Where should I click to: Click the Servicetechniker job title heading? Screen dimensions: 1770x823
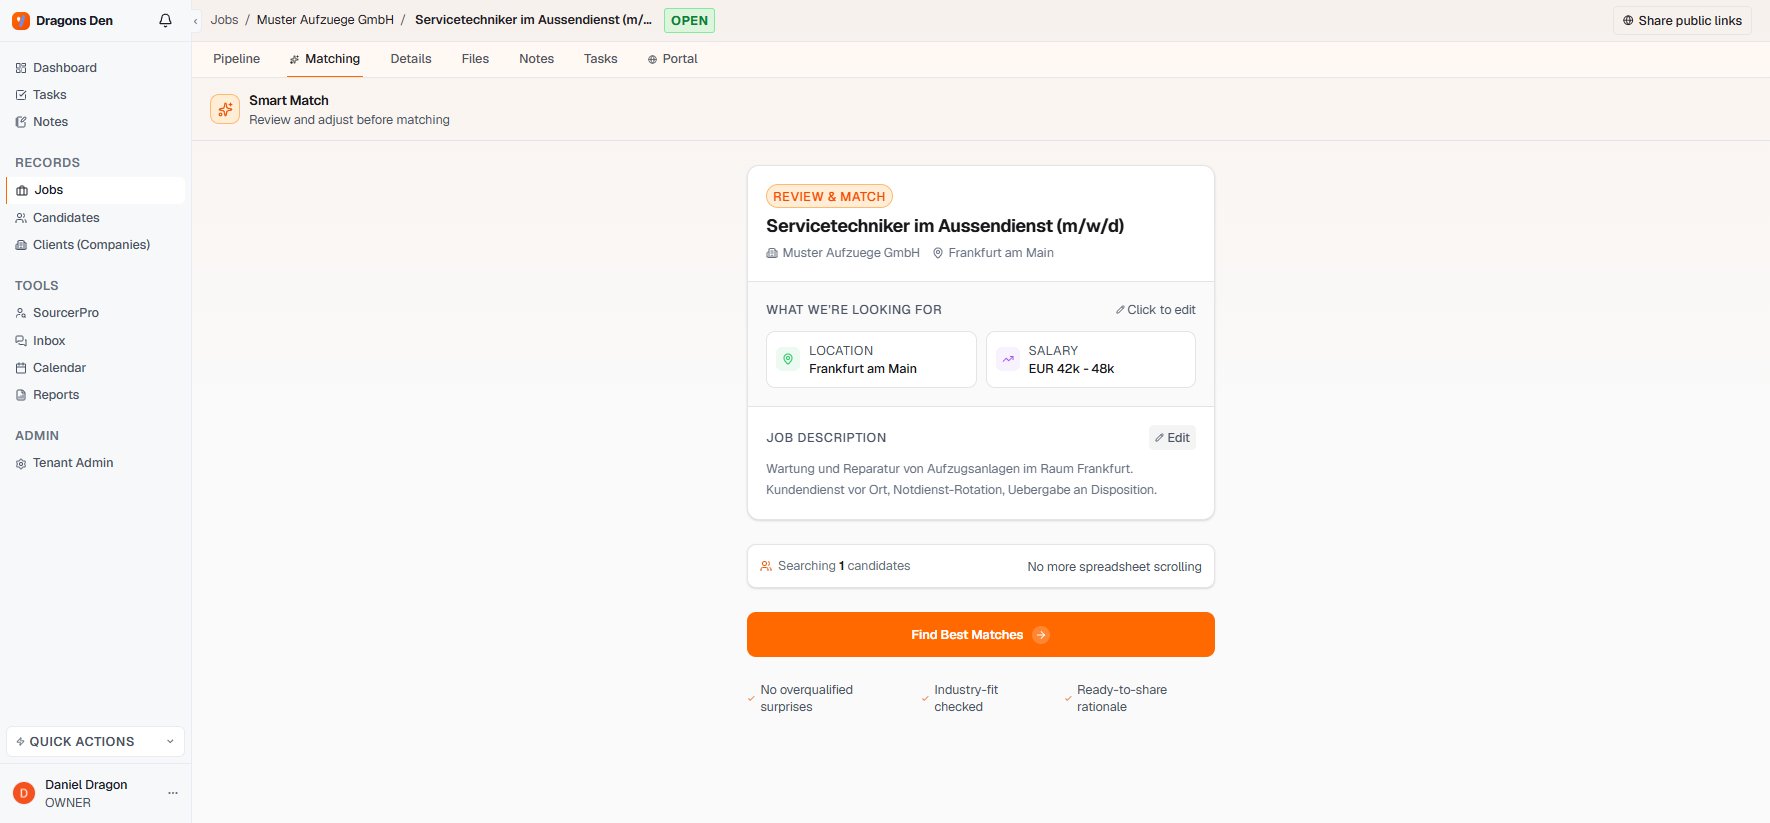[945, 226]
